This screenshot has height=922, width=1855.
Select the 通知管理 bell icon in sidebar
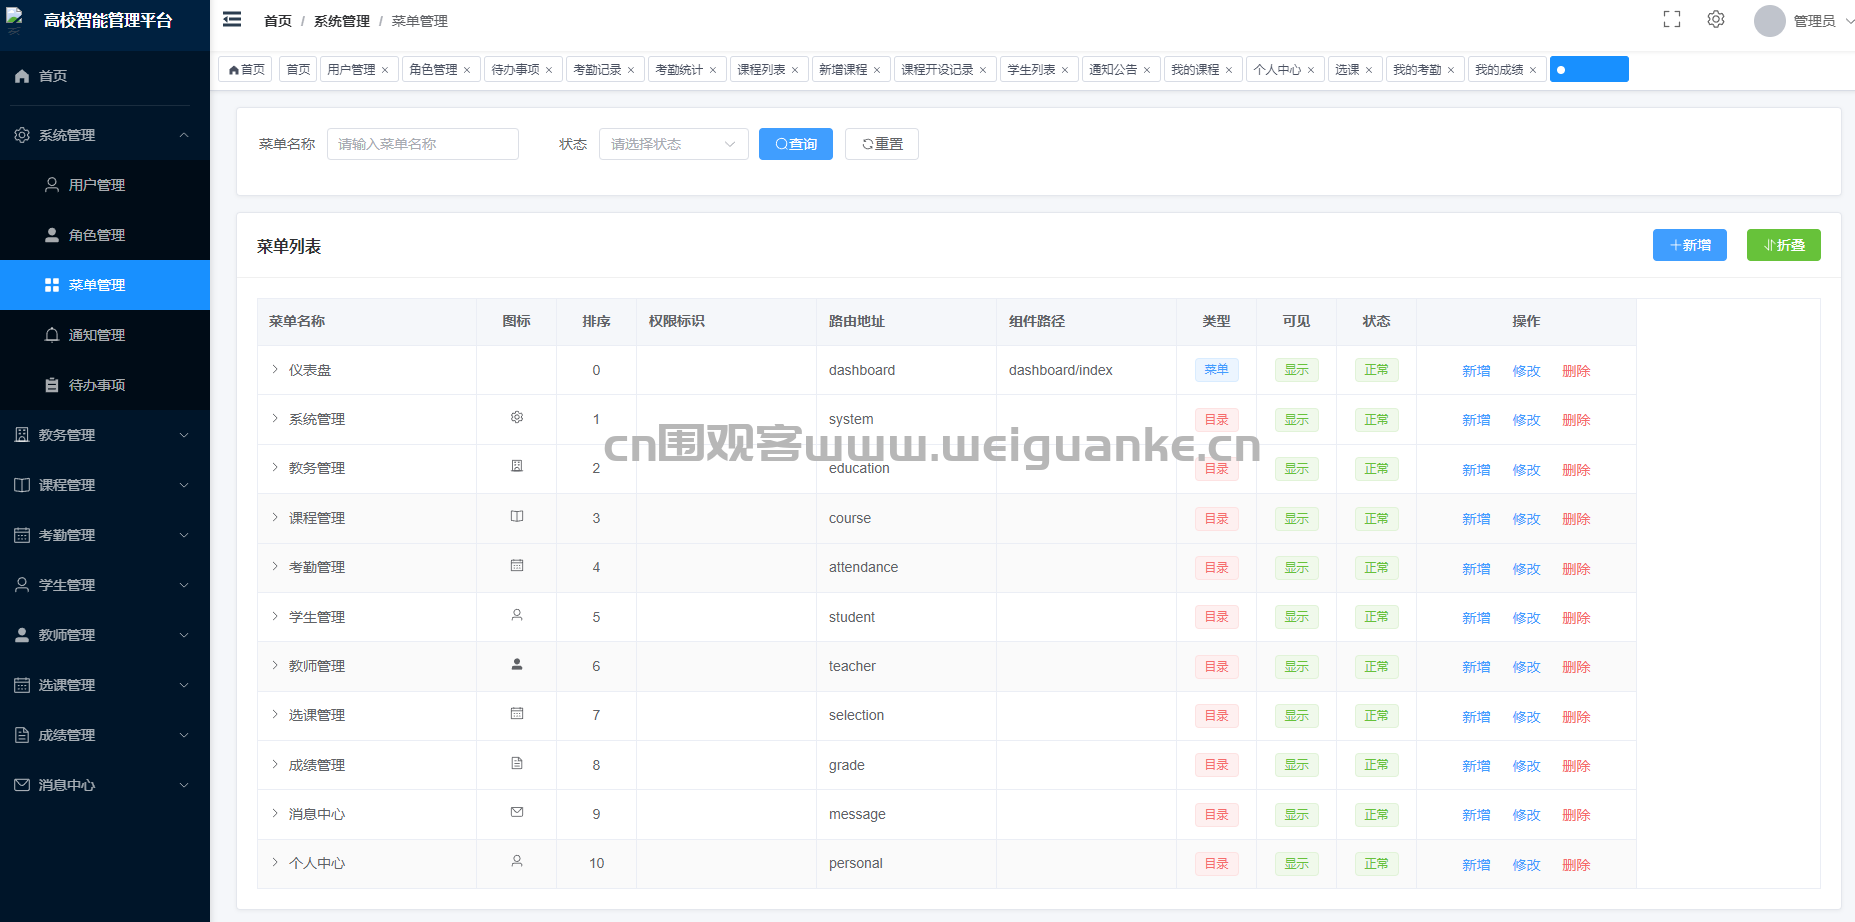coord(52,334)
